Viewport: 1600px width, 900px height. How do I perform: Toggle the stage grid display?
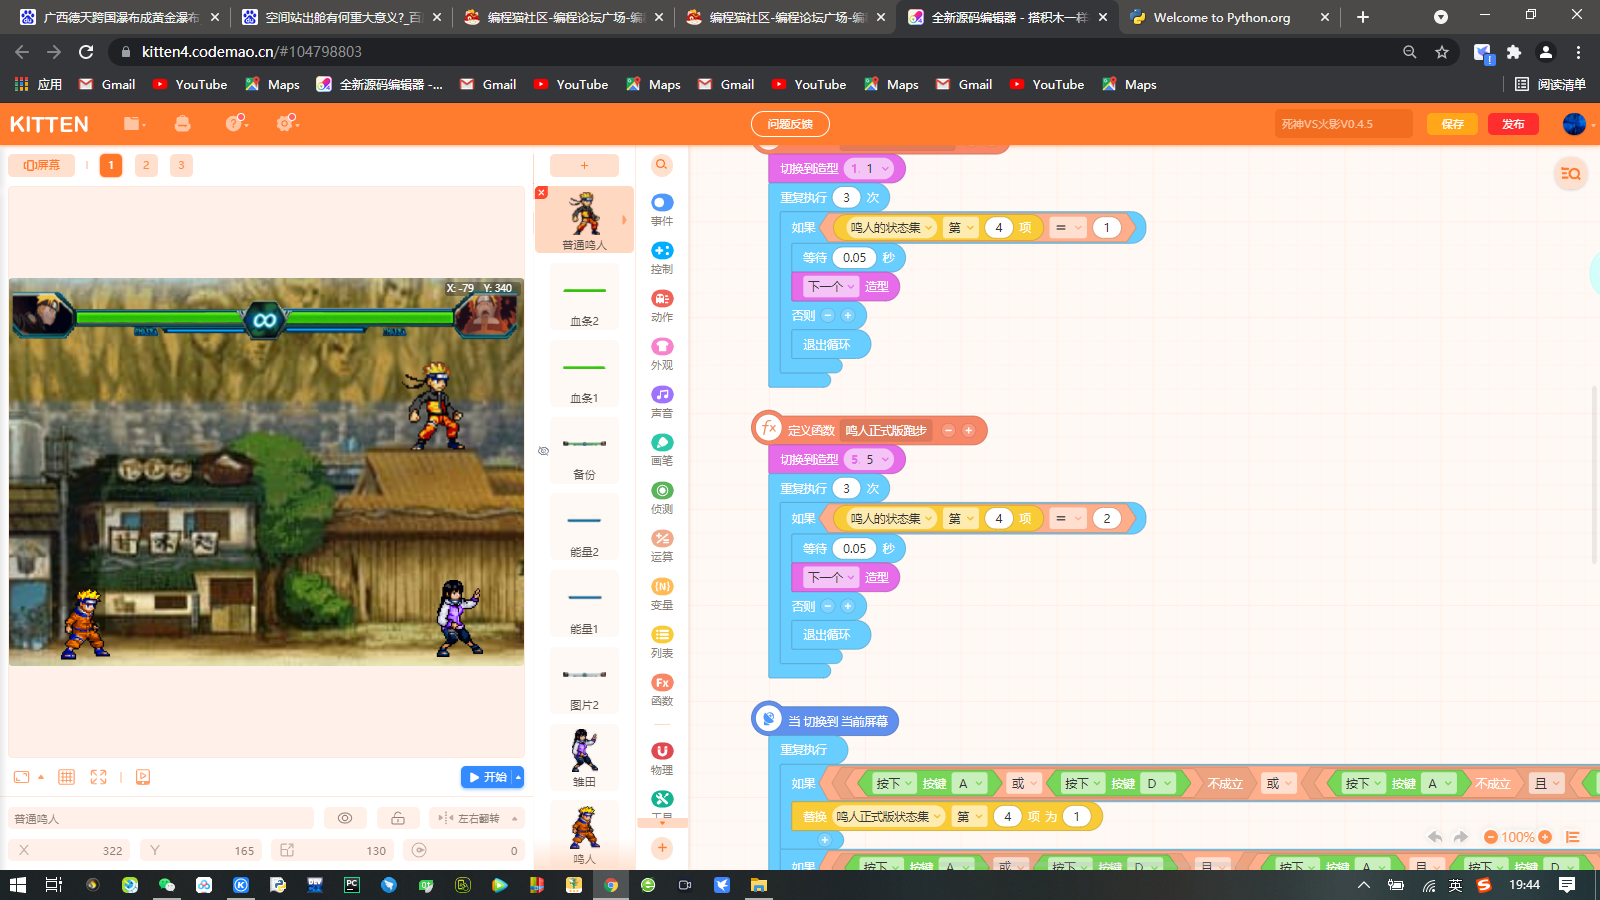click(67, 777)
